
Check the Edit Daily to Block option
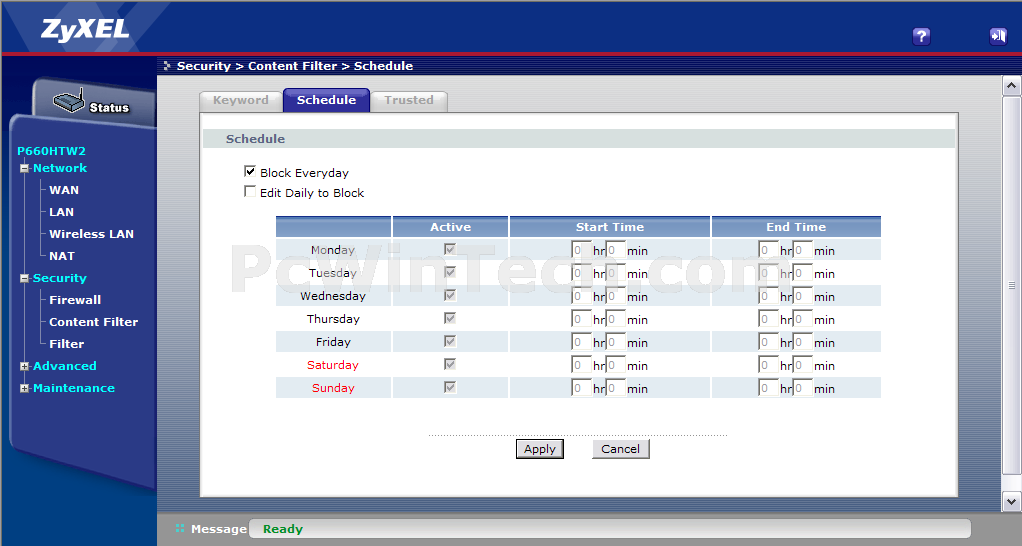coord(250,192)
